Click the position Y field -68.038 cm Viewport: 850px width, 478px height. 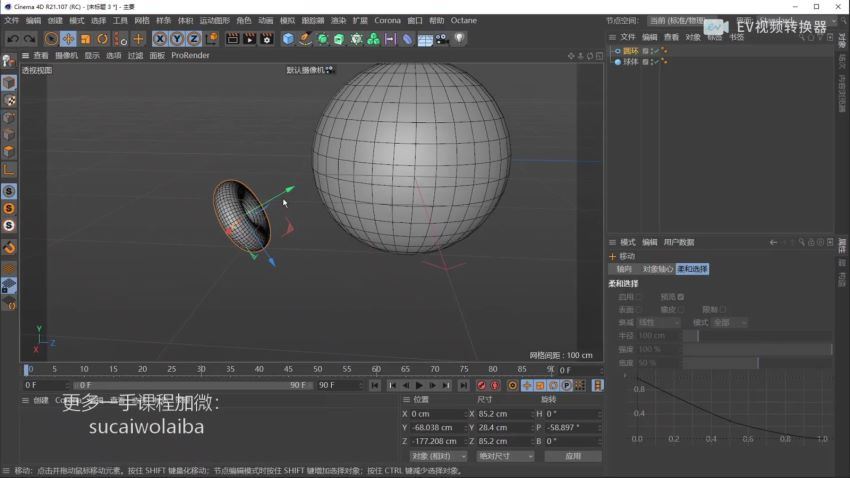pos(437,428)
